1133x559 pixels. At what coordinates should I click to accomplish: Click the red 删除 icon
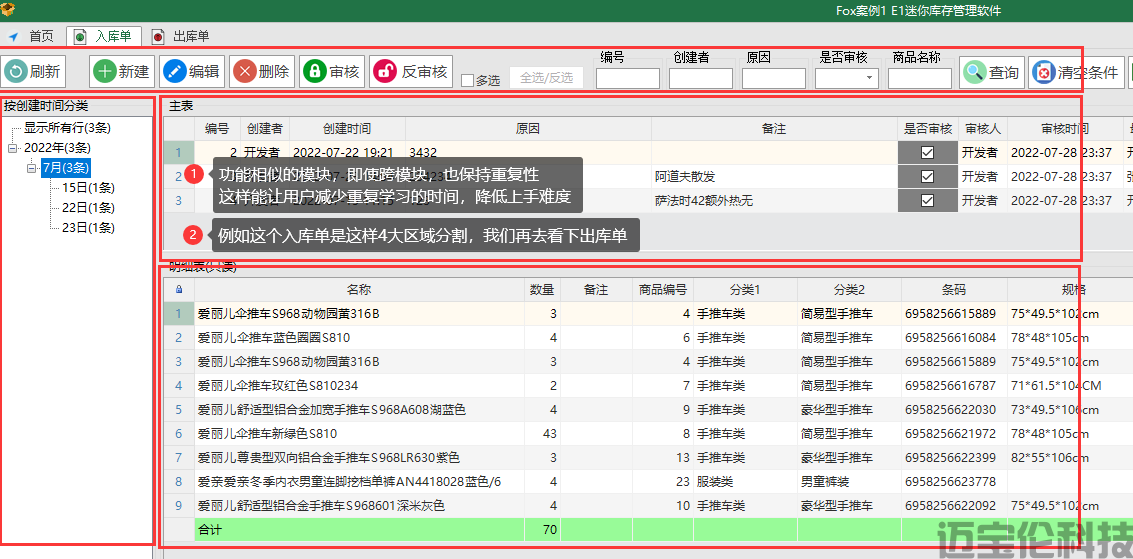245,72
